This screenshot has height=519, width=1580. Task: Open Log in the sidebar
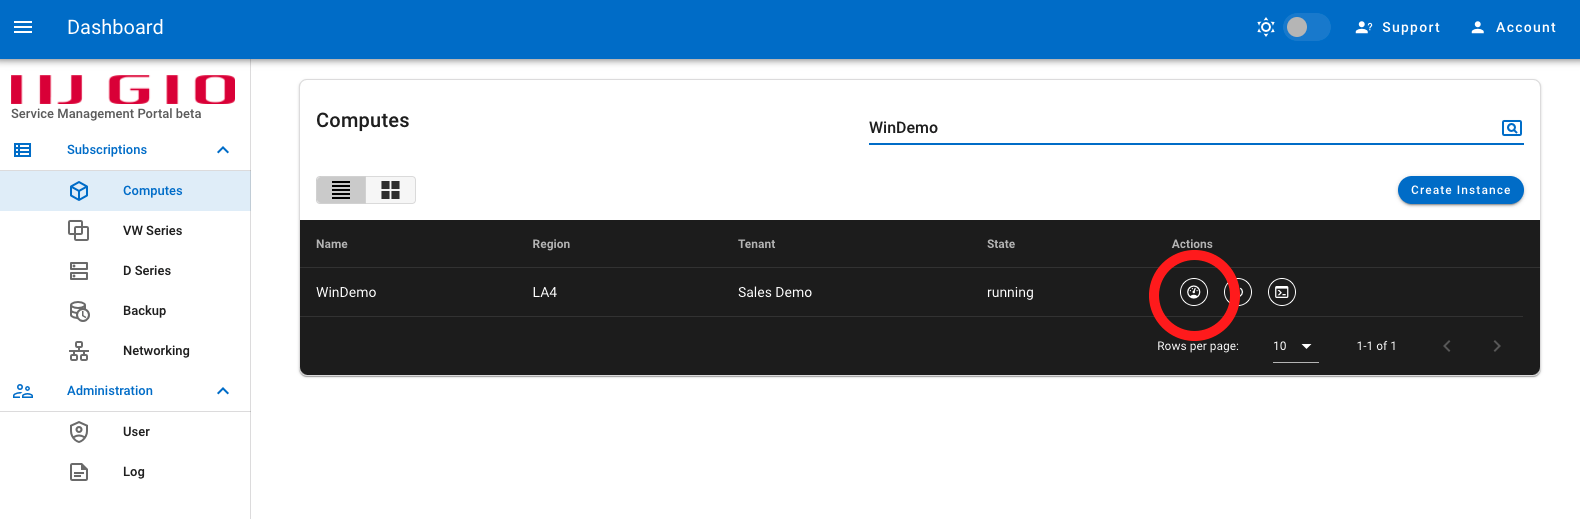pos(125,471)
